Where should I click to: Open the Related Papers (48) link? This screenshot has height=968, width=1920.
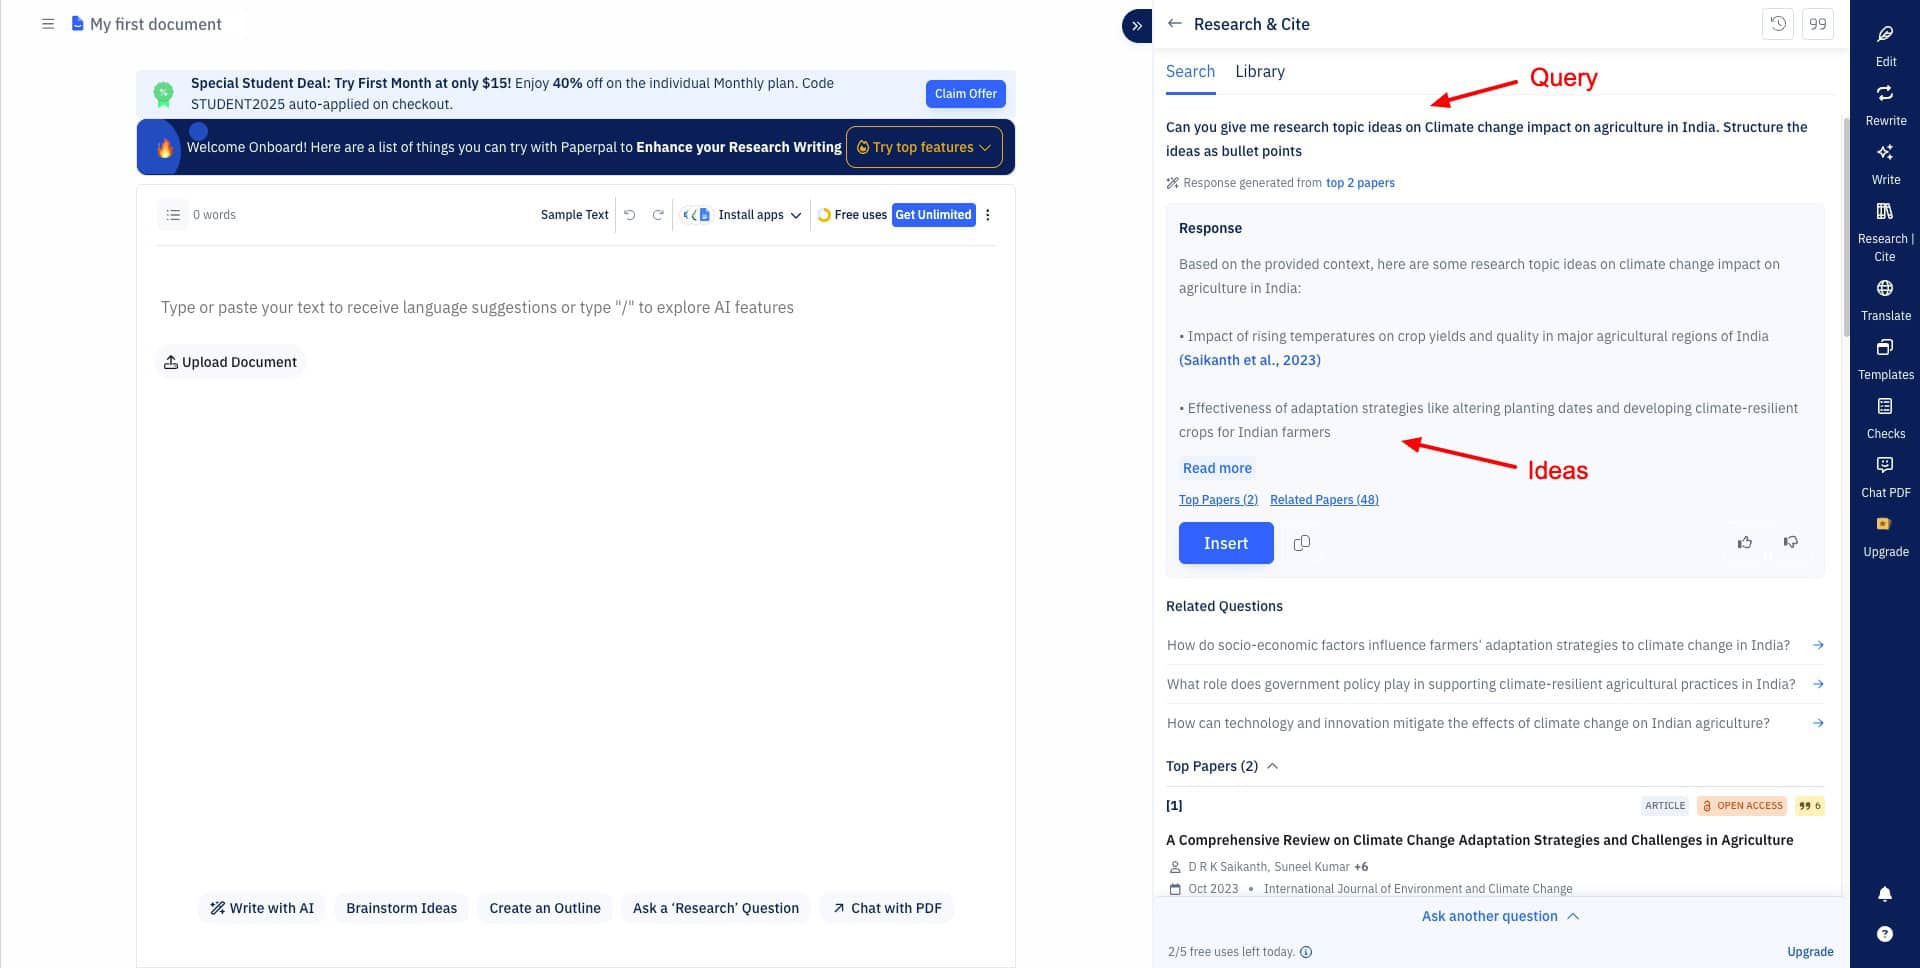(1323, 500)
